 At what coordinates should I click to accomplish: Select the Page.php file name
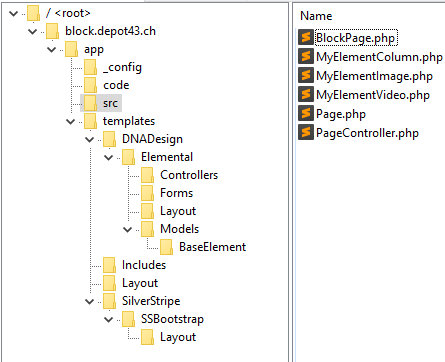341,114
